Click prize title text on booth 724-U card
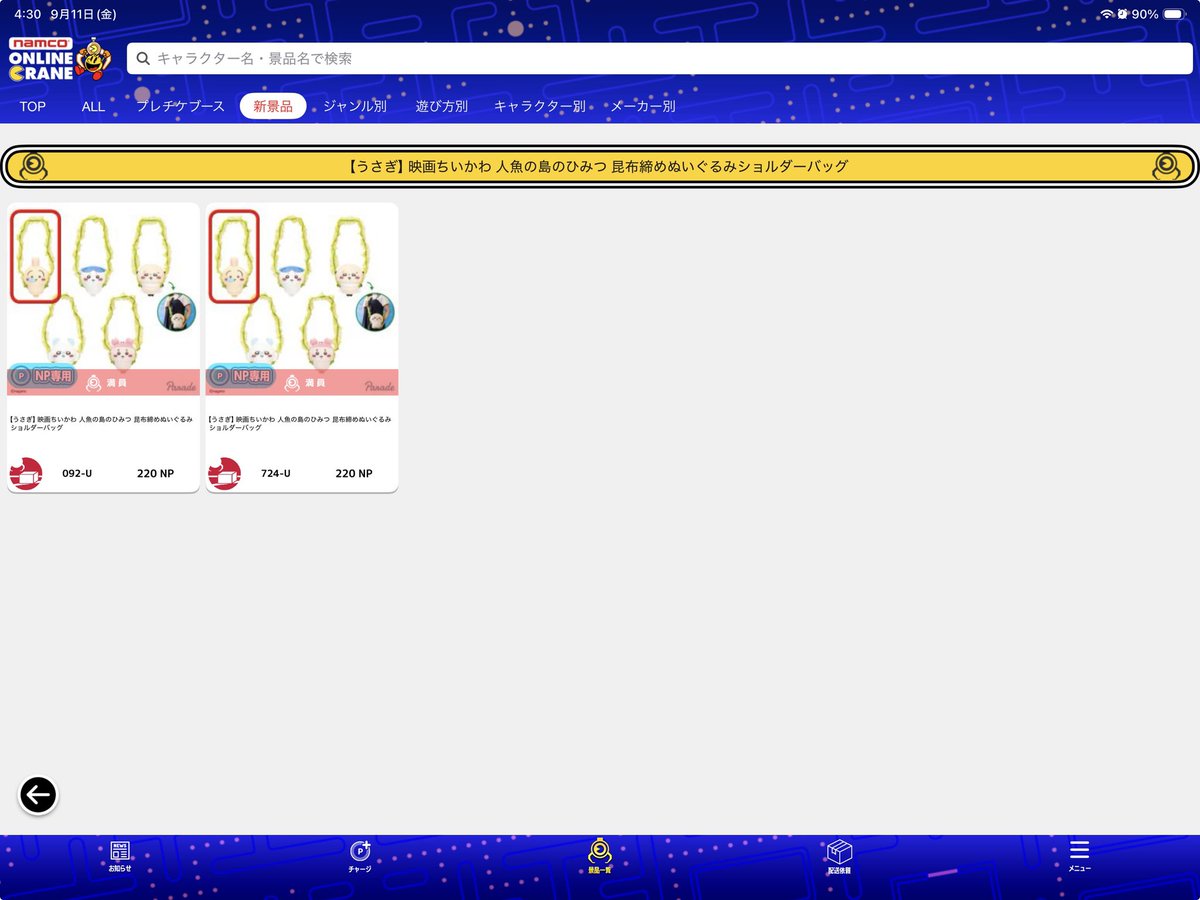Image resolution: width=1200 pixels, height=900 pixels. (x=300, y=423)
